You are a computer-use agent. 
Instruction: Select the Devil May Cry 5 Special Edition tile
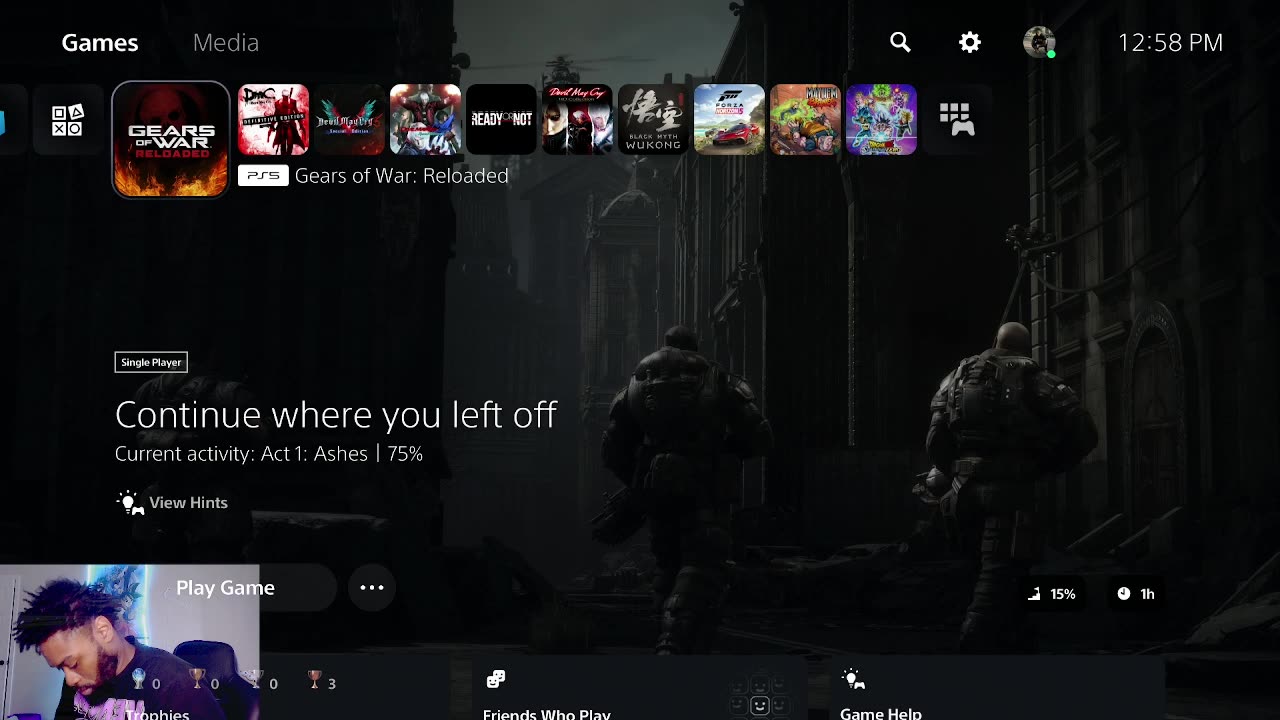click(x=350, y=120)
